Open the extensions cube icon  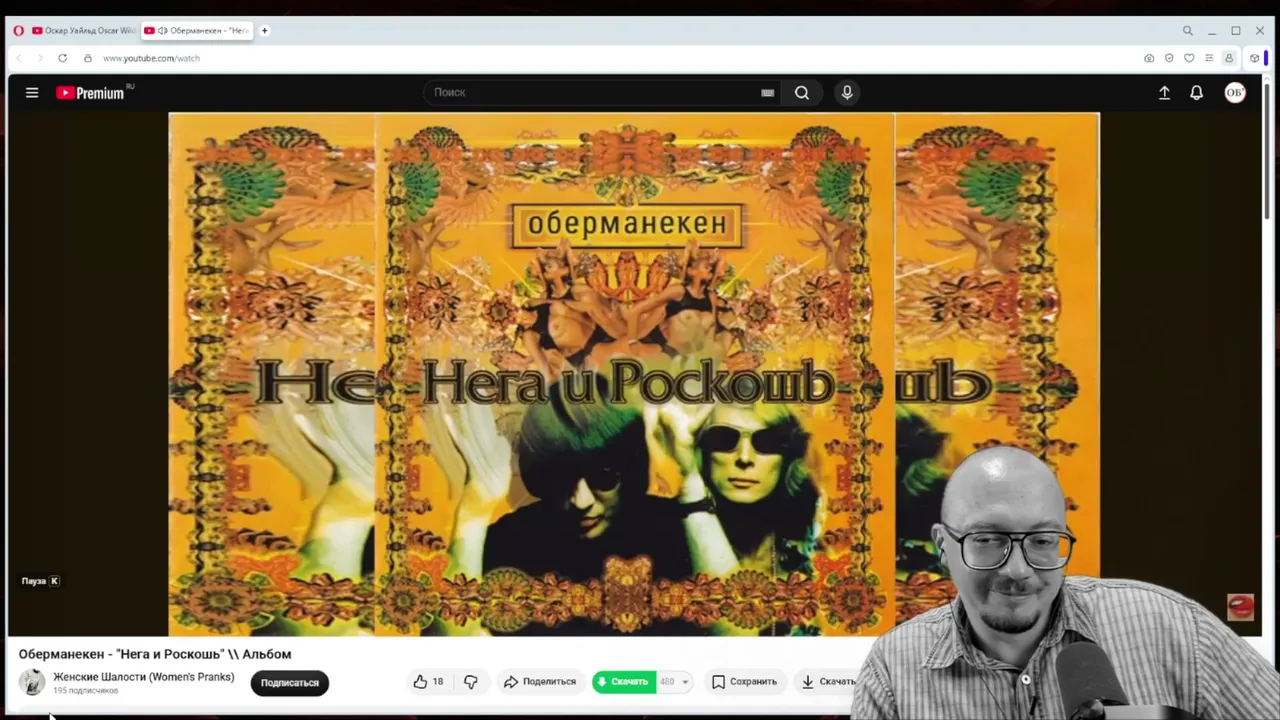click(x=1254, y=58)
